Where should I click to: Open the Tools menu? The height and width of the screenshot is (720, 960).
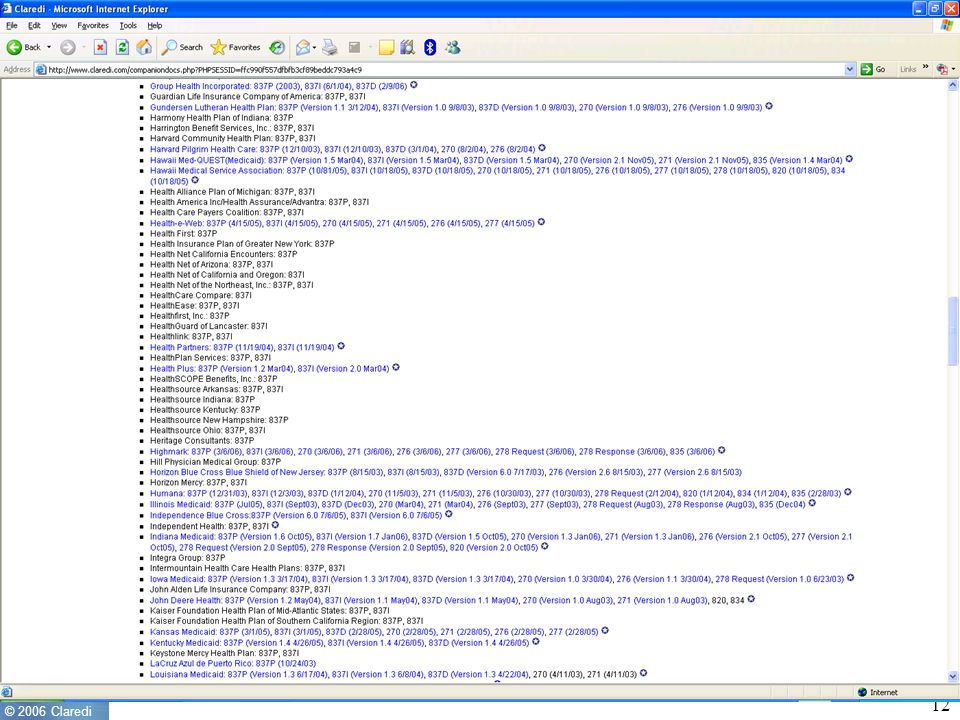(128, 26)
